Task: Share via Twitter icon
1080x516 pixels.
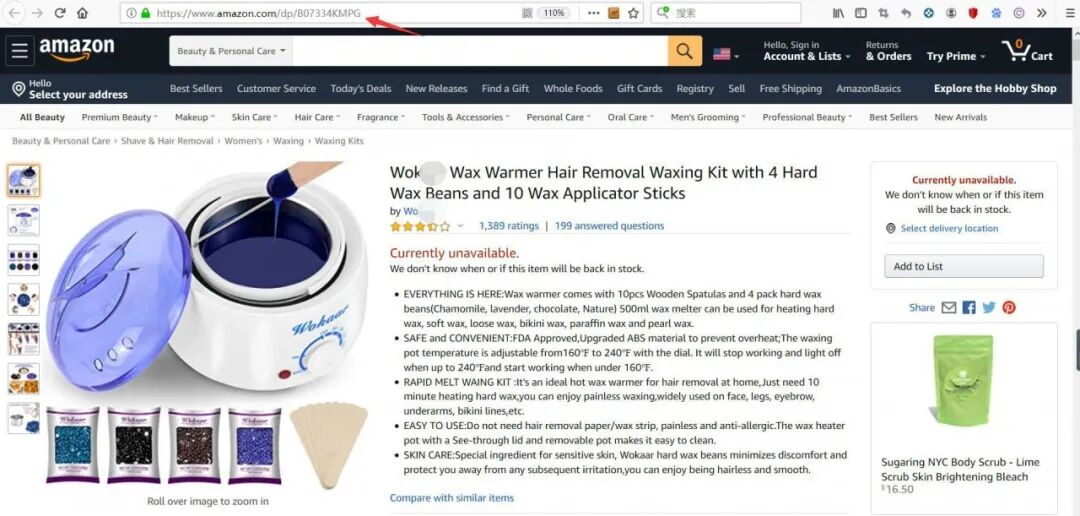Action: coord(989,307)
